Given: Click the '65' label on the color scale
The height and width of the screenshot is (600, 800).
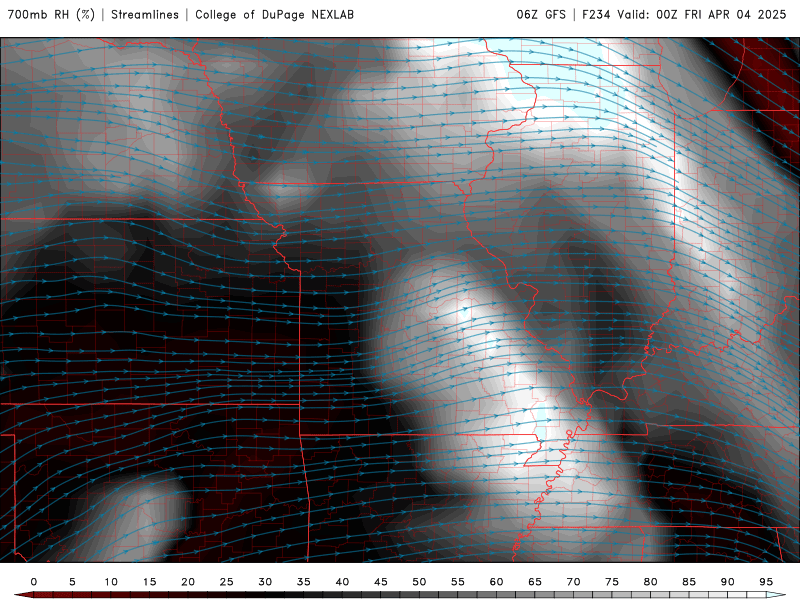Looking at the screenshot, I should 535,582.
